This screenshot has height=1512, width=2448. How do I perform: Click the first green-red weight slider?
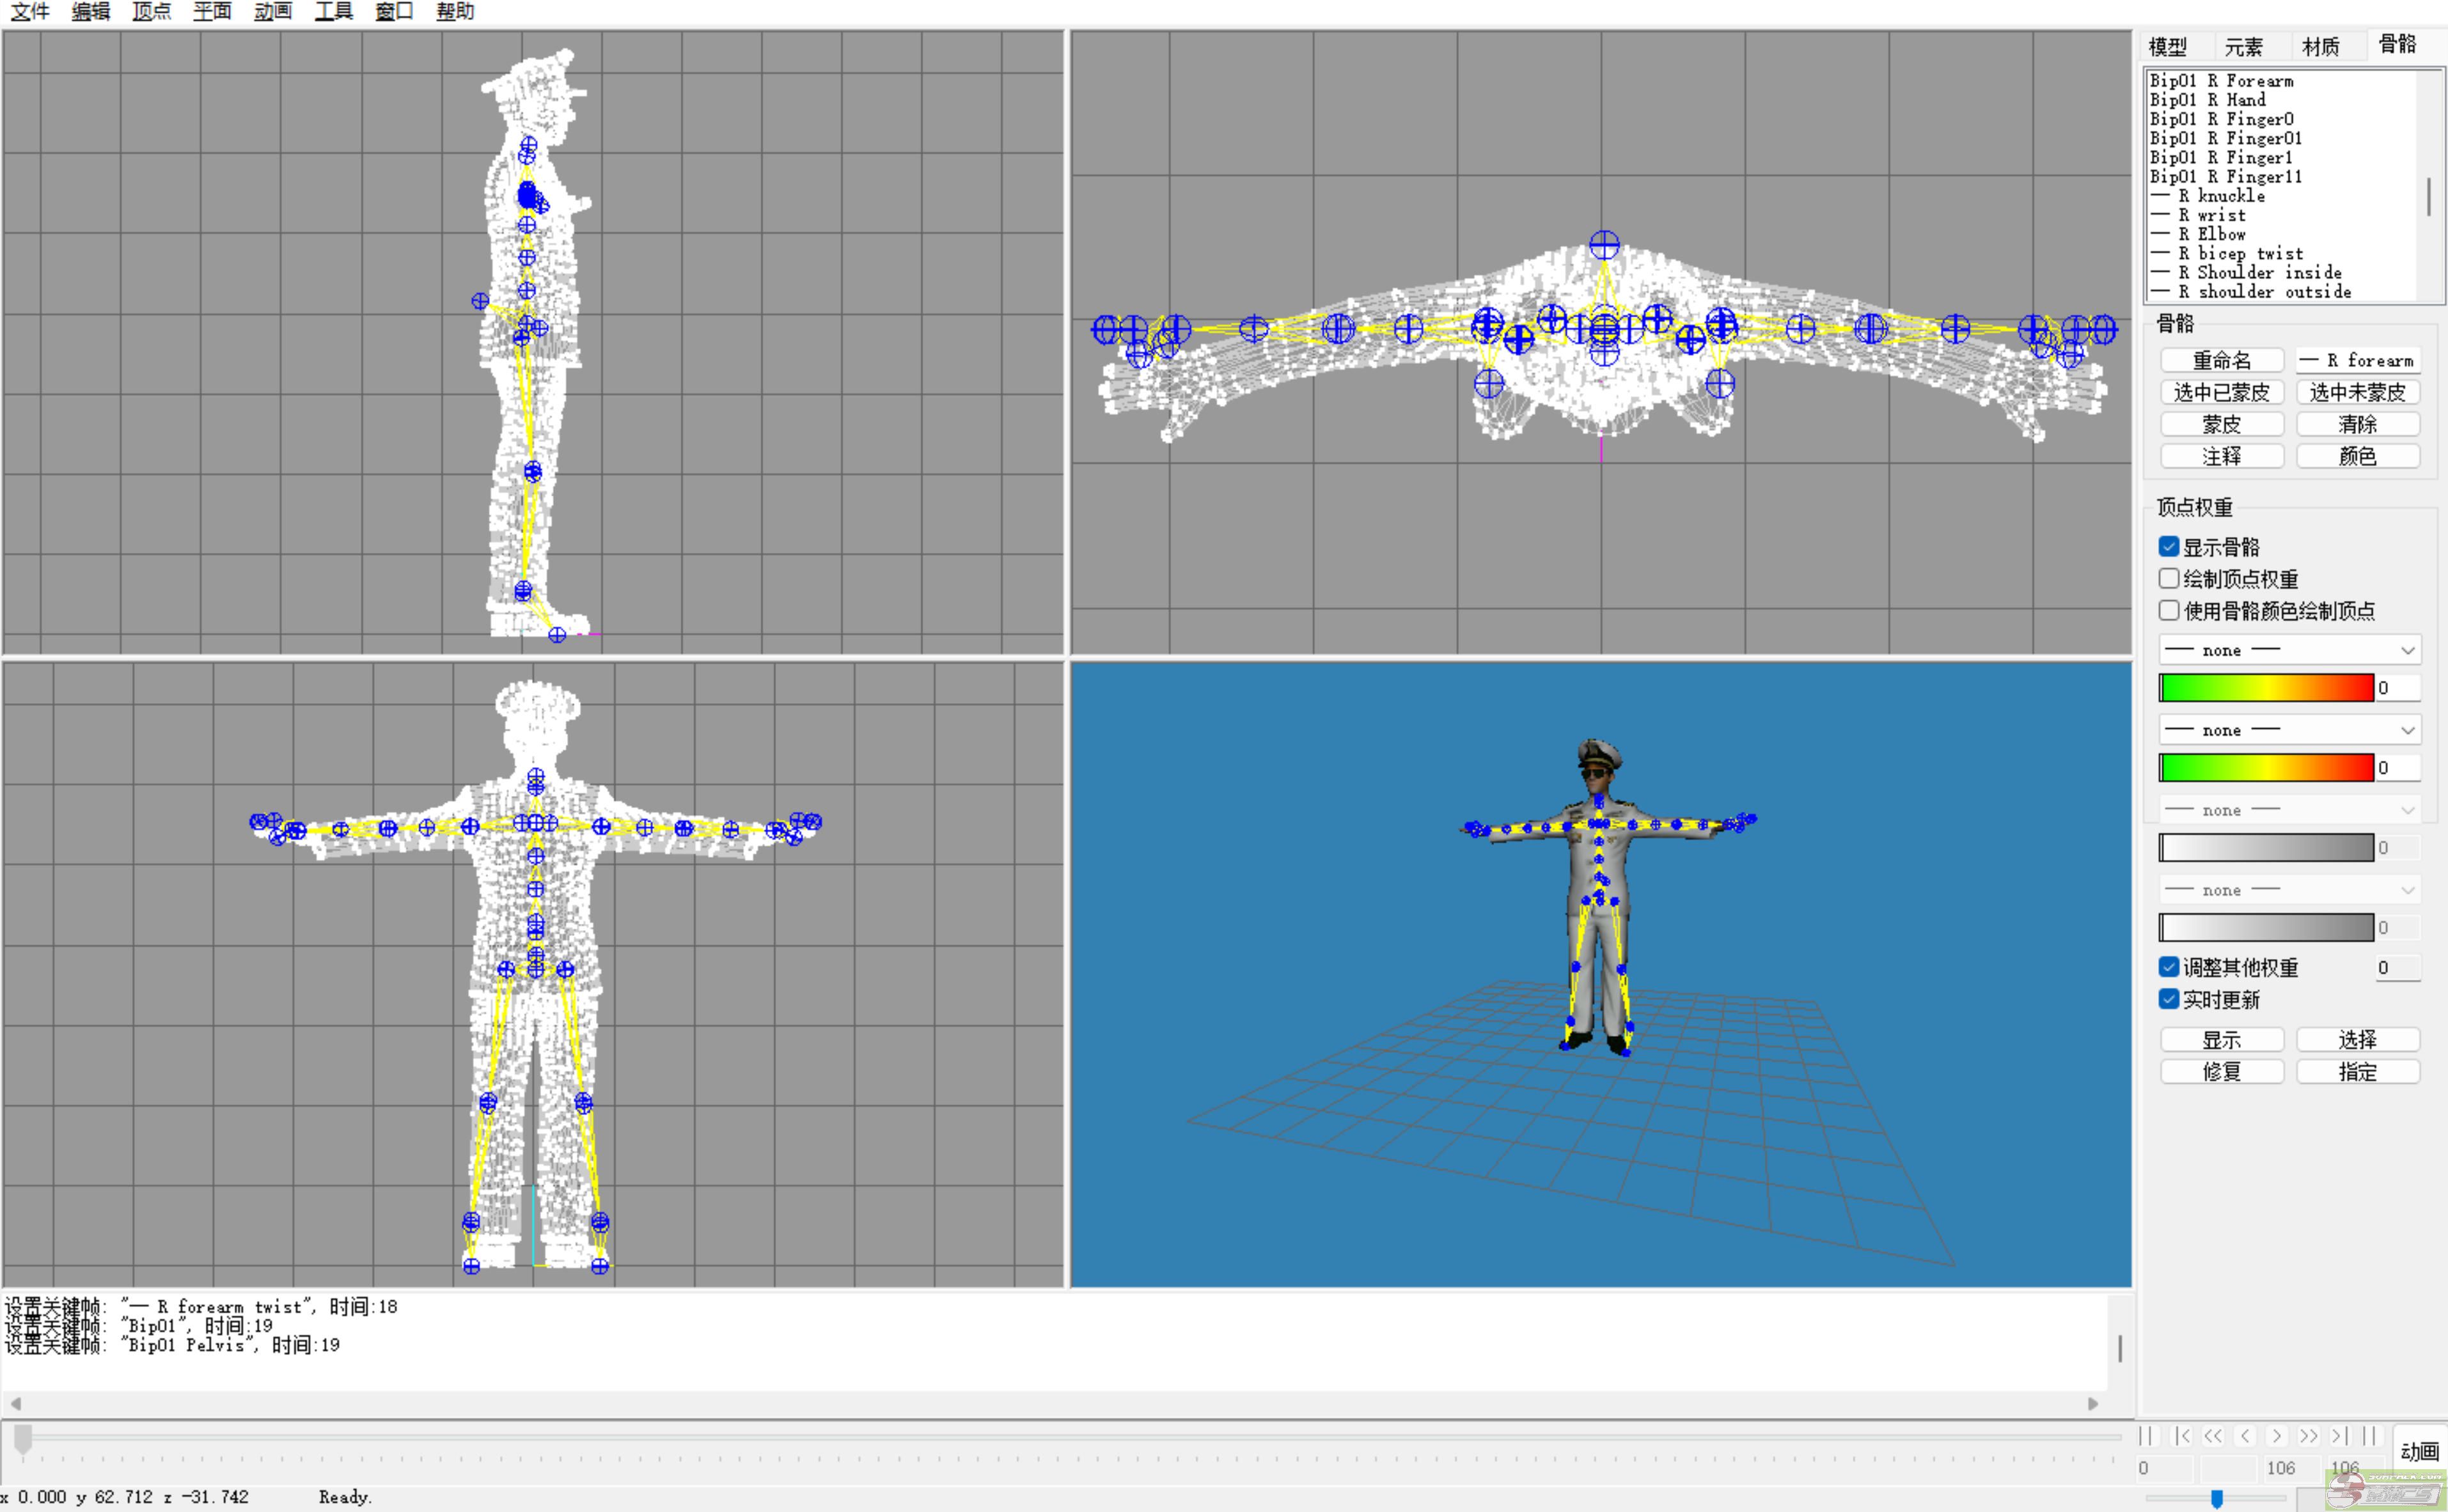coord(2266,688)
